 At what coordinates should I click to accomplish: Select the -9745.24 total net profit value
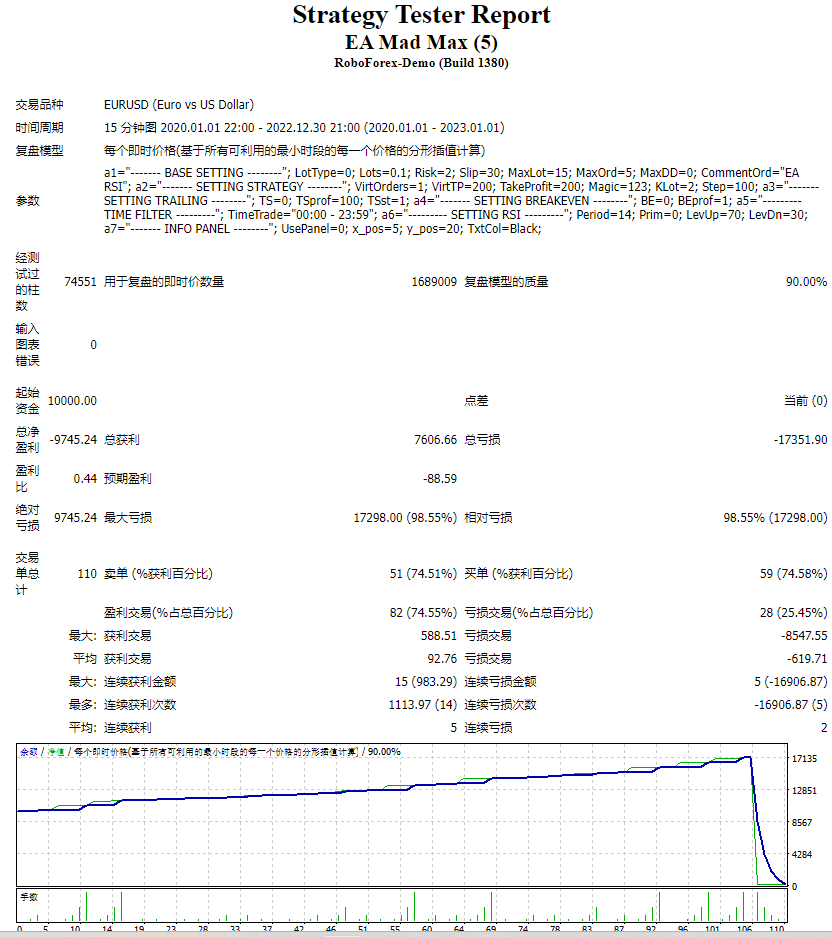click(x=73, y=439)
